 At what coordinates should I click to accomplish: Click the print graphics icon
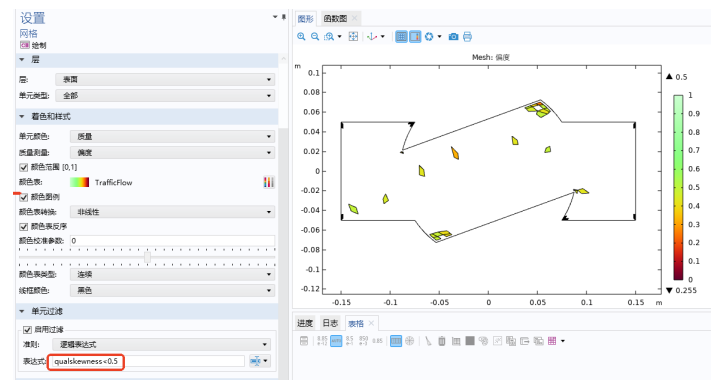(467, 37)
